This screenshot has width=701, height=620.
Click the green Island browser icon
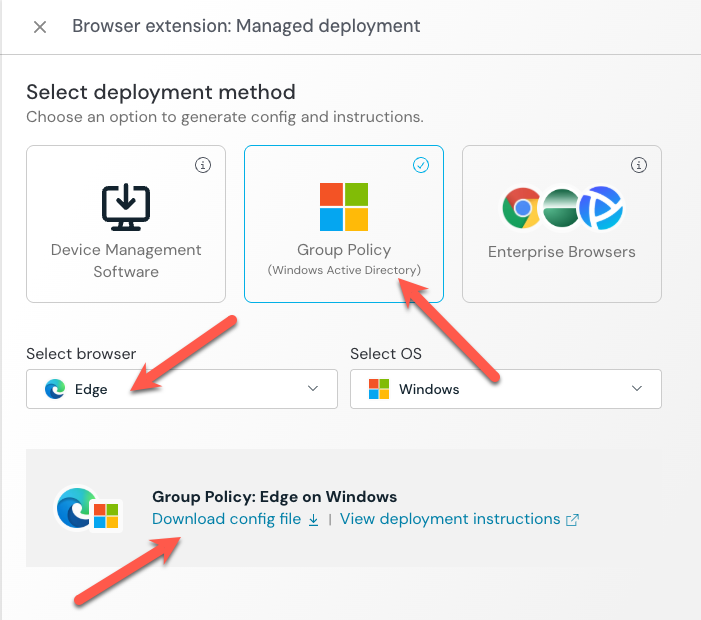click(x=562, y=208)
